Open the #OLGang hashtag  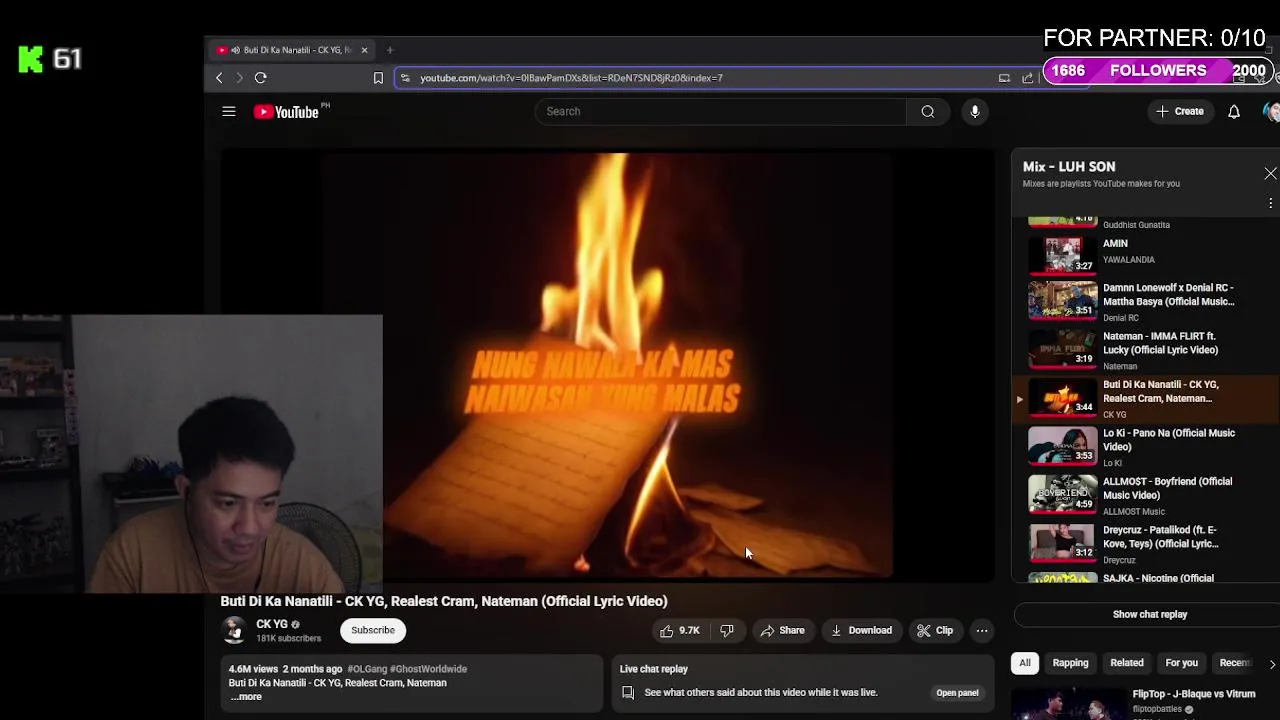point(367,669)
